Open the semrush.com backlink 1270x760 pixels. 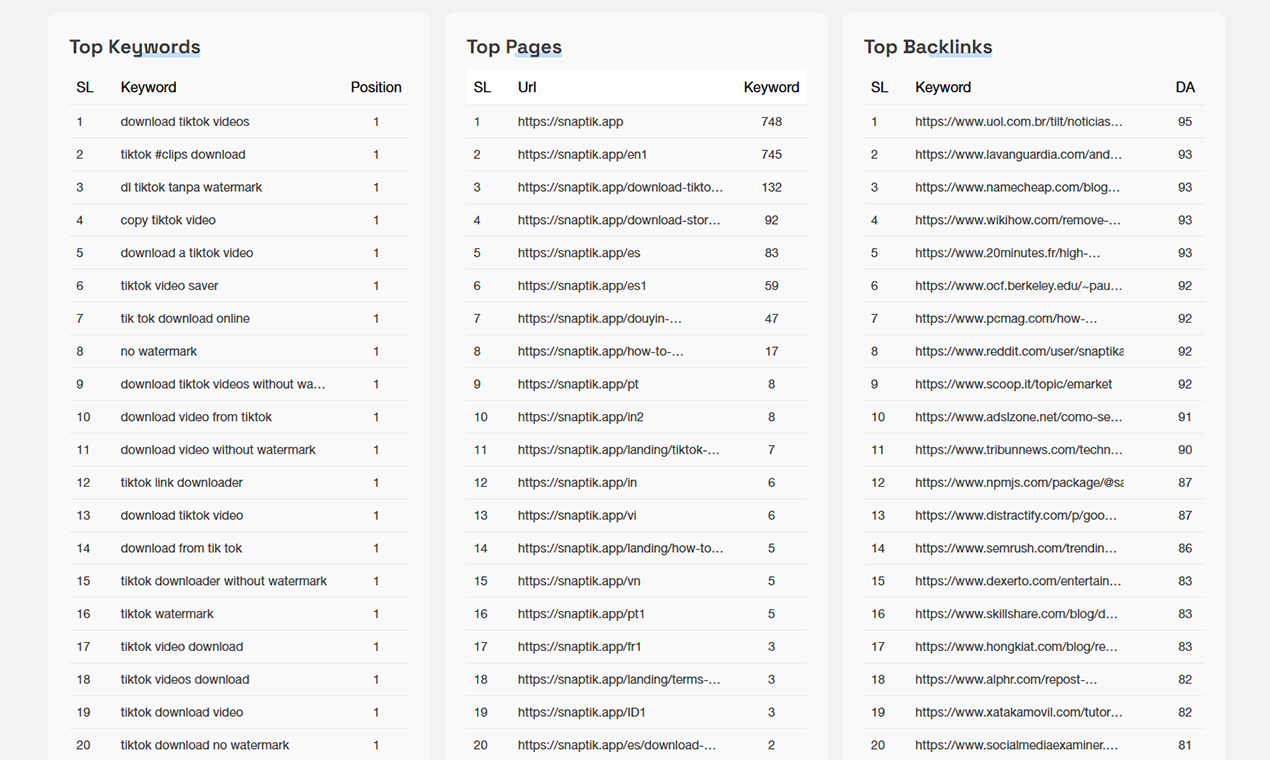pyautogui.click(x=1016, y=548)
